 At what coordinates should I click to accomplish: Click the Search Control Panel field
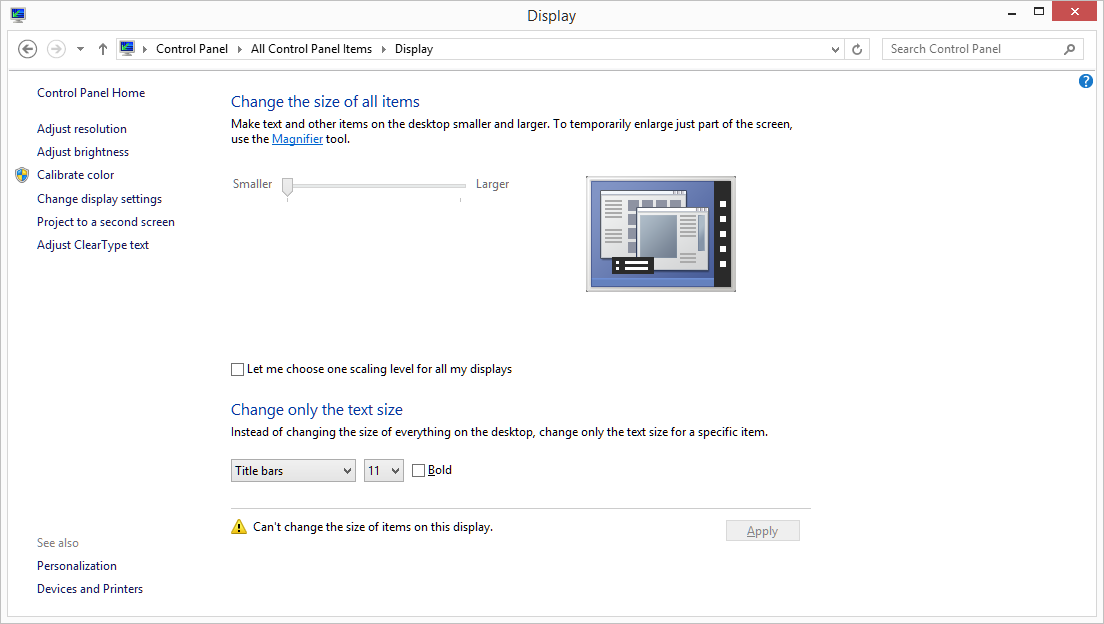(x=970, y=49)
